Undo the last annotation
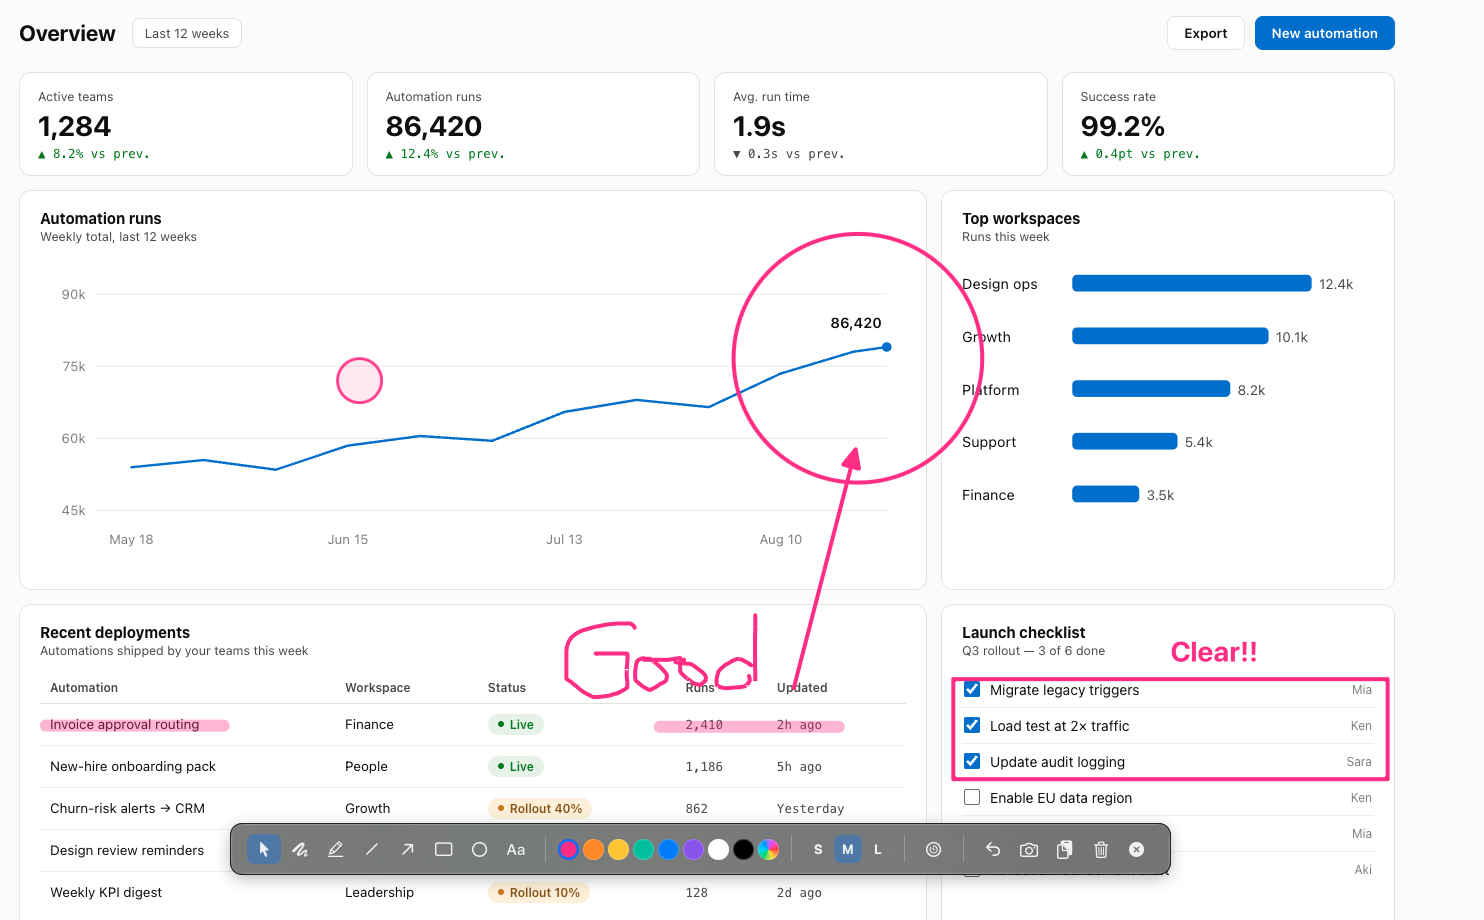 [x=993, y=849]
